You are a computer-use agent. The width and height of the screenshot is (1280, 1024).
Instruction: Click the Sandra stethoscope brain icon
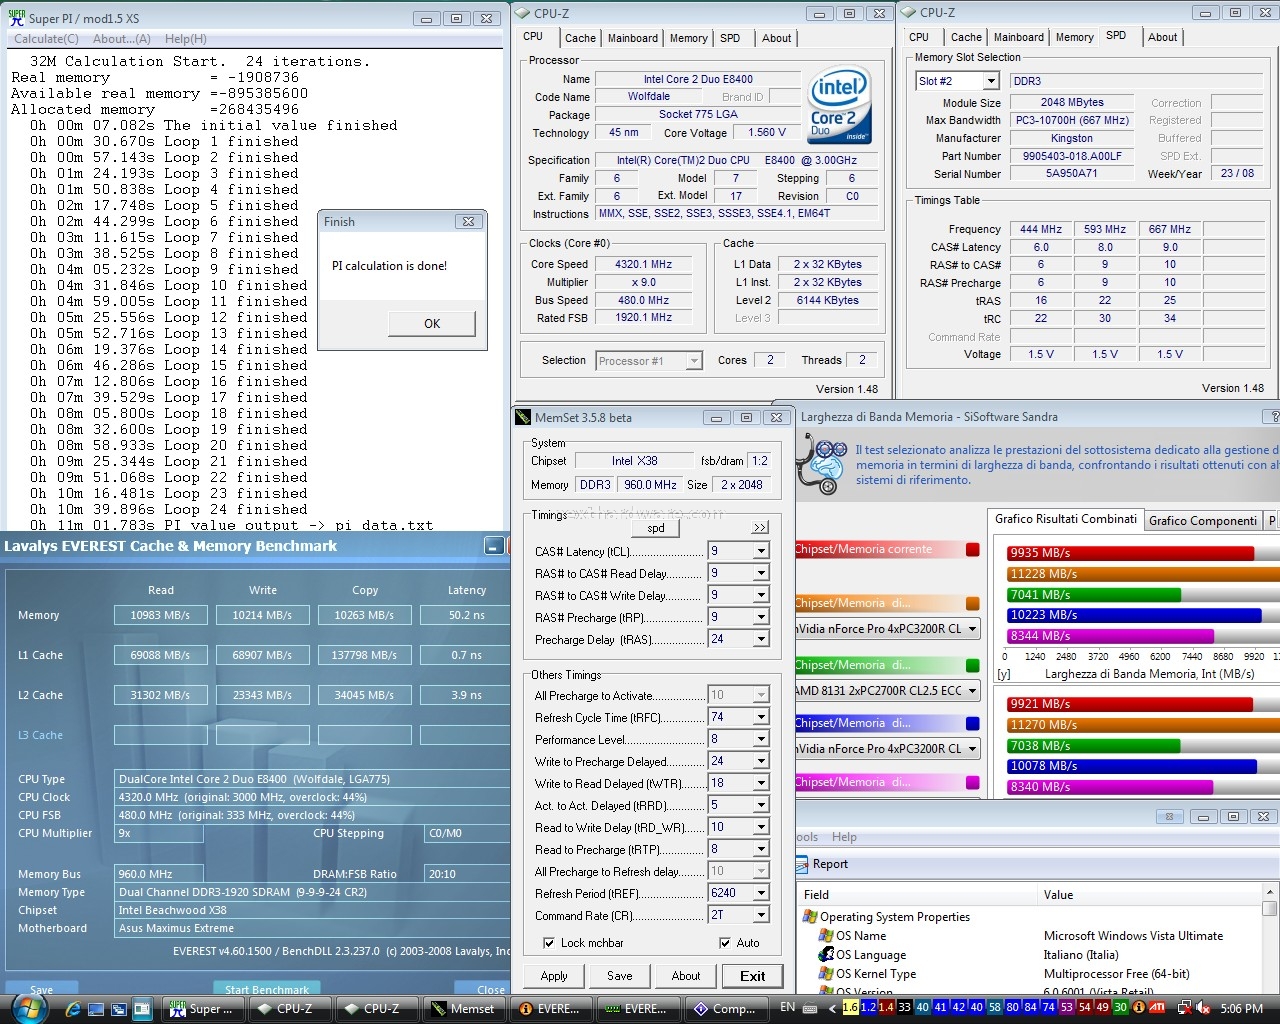tap(825, 465)
